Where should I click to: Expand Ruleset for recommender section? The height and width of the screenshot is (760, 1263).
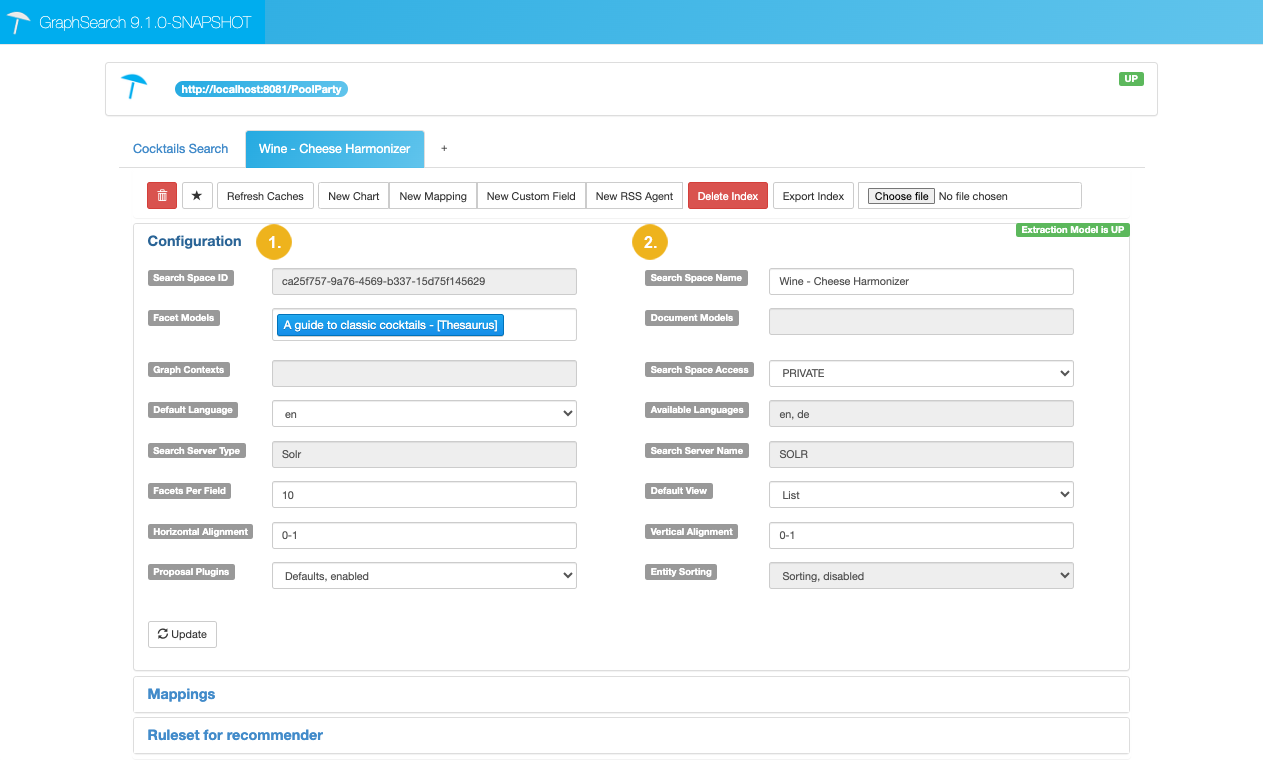(235, 735)
